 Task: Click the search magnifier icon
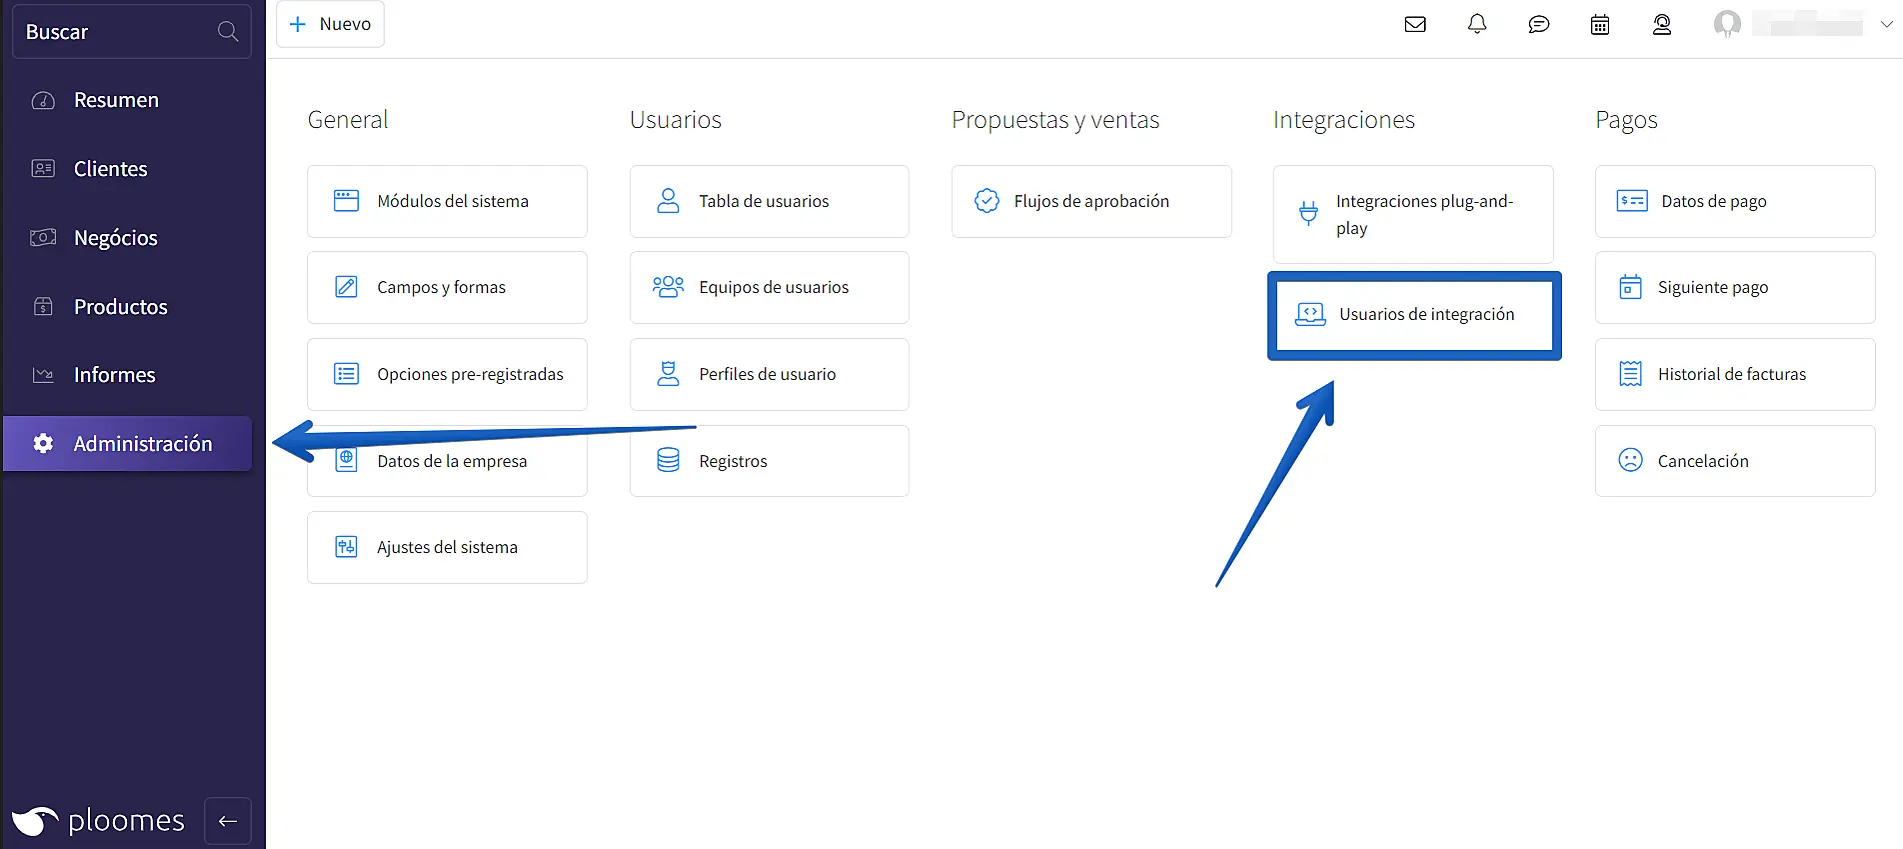pos(228,32)
